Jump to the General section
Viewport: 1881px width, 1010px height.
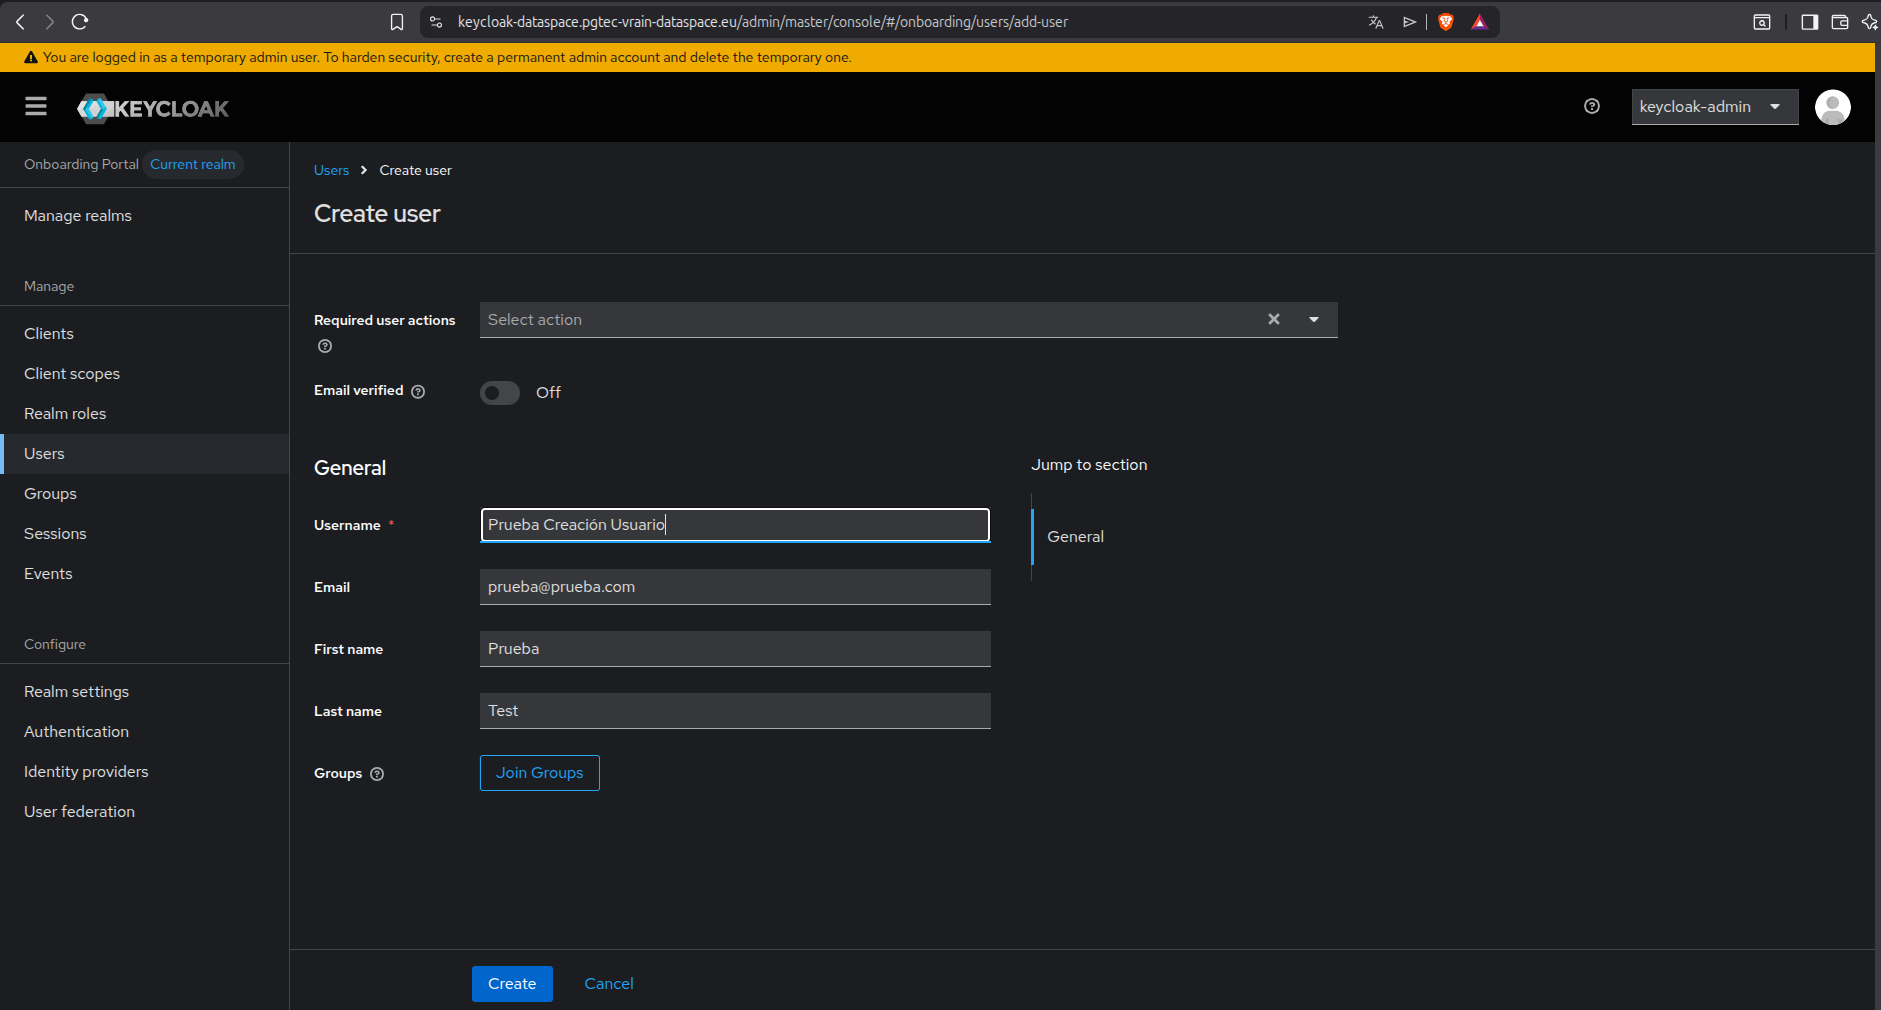tap(1075, 537)
